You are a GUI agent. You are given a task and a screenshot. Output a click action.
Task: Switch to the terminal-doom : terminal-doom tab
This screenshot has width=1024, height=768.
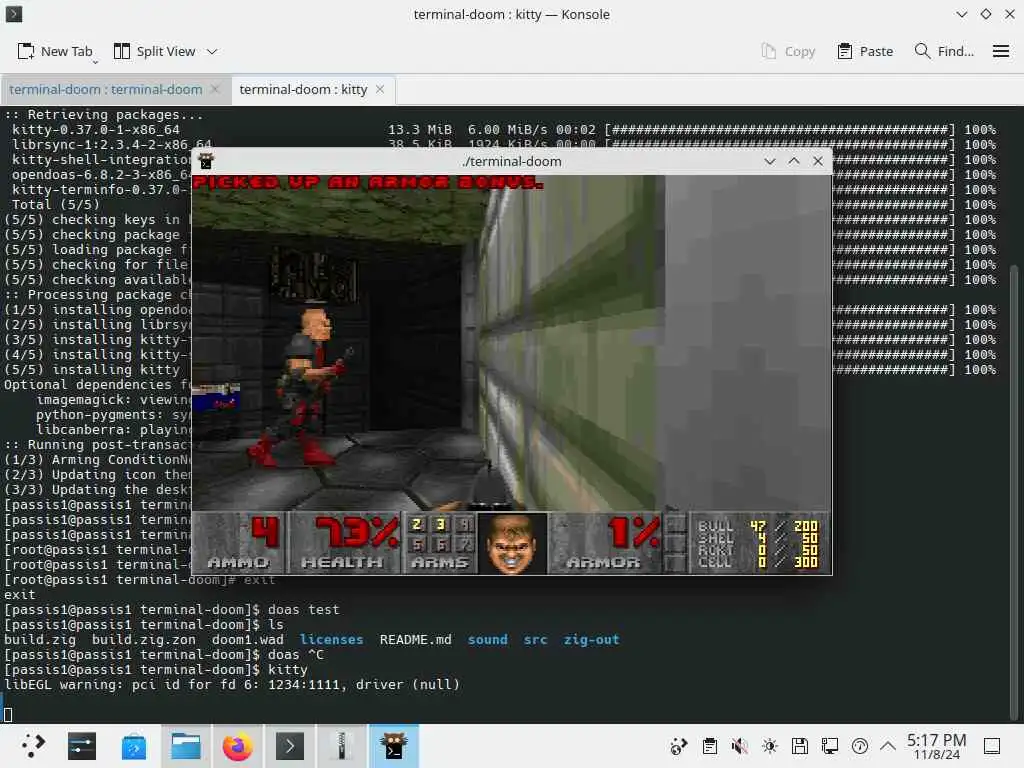(106, 89)
